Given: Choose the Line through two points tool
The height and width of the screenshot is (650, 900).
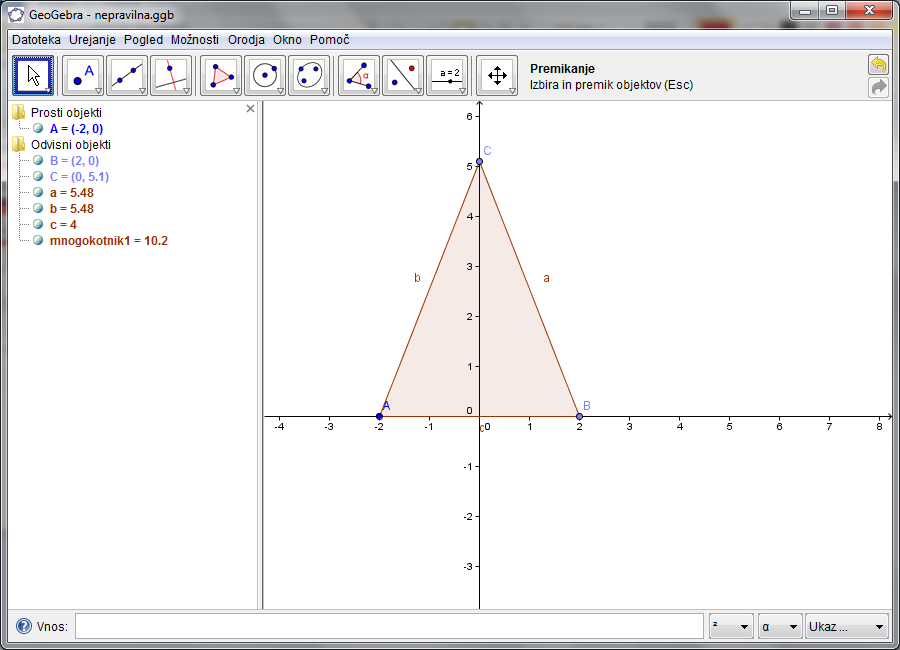Looking at the screenshot, I should pos(127,75).
